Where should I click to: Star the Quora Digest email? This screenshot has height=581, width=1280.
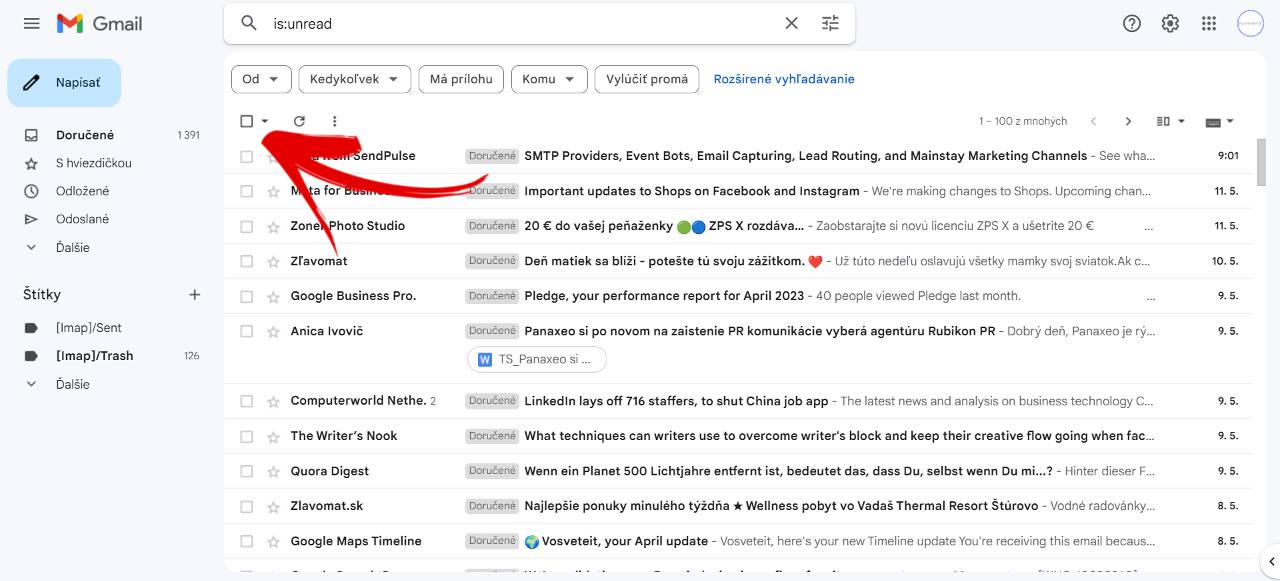click(273, 471)
